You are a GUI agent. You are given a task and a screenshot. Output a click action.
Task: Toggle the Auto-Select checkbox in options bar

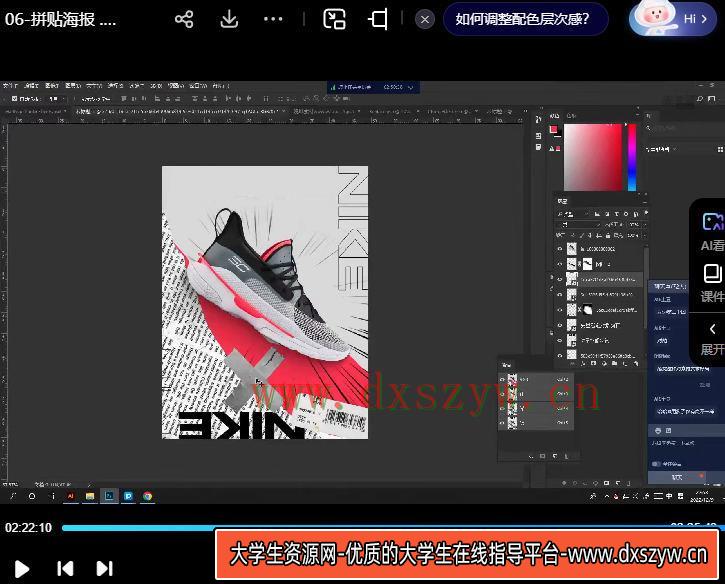[14, 98]
